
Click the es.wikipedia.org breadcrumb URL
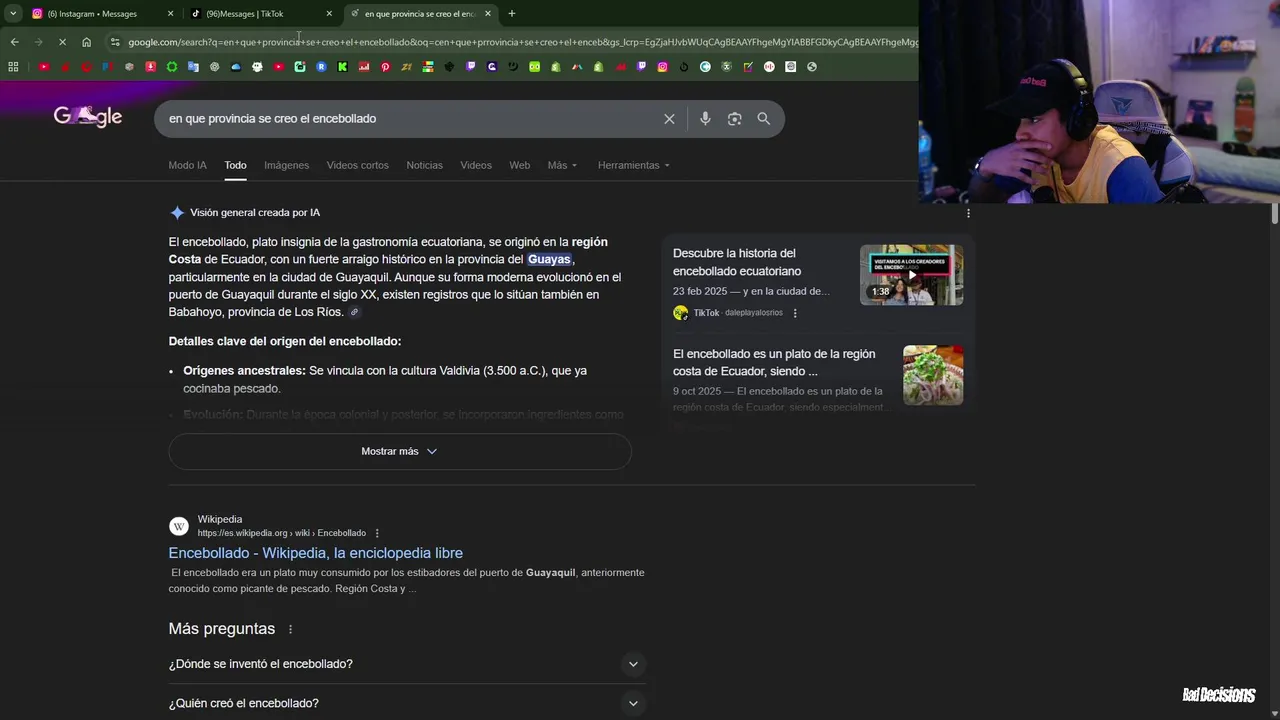[282, 534]
